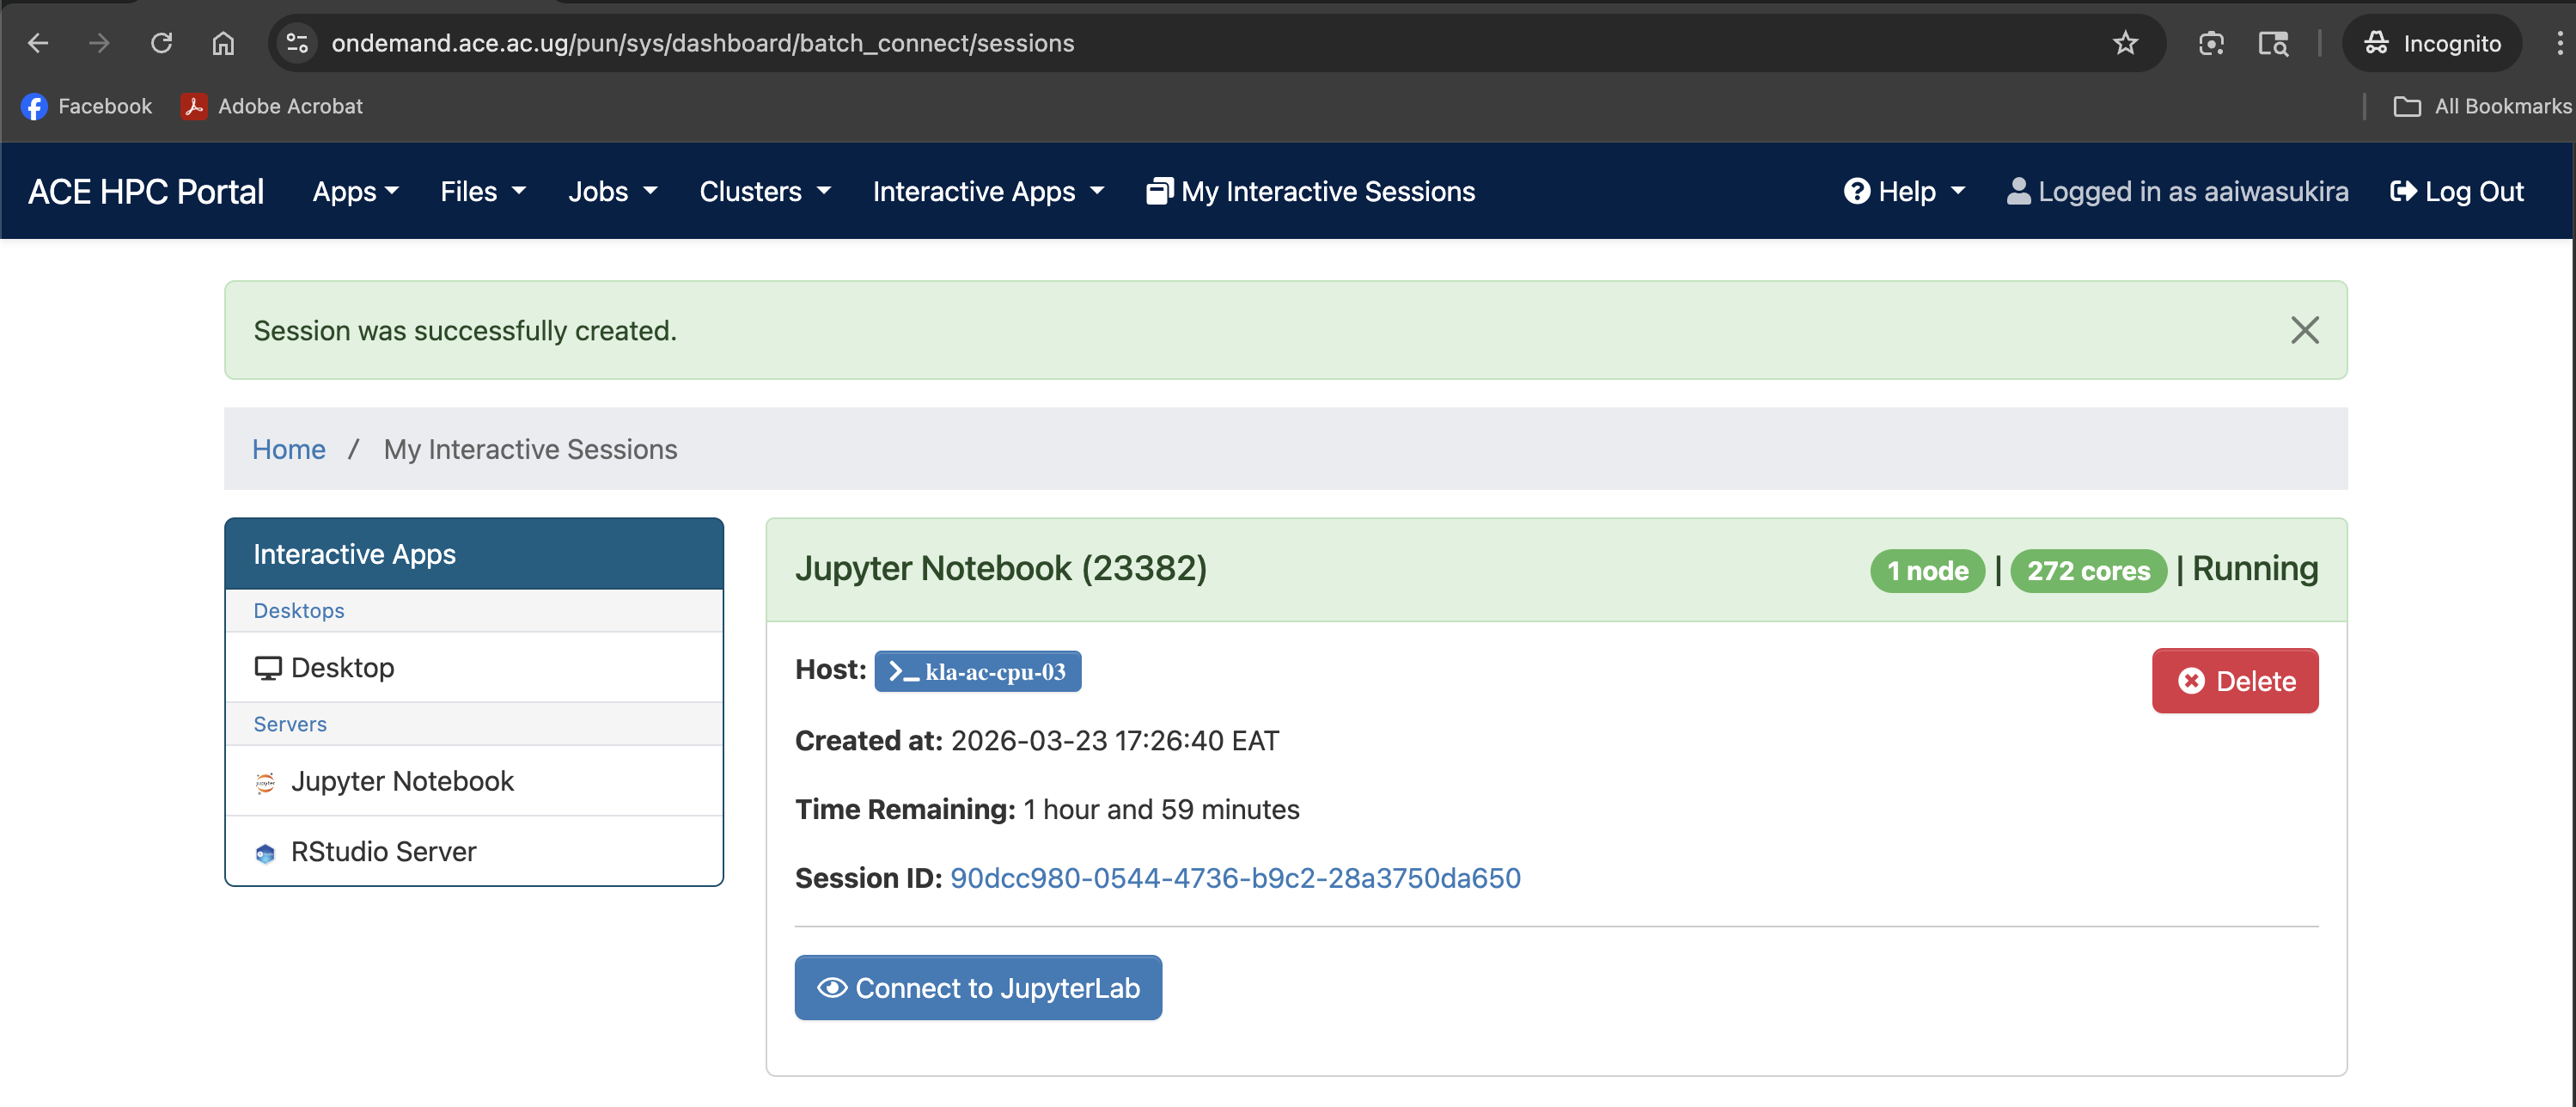Click the browser home icon
This screenshot has height=1107, width=2576.
(223, 42)
